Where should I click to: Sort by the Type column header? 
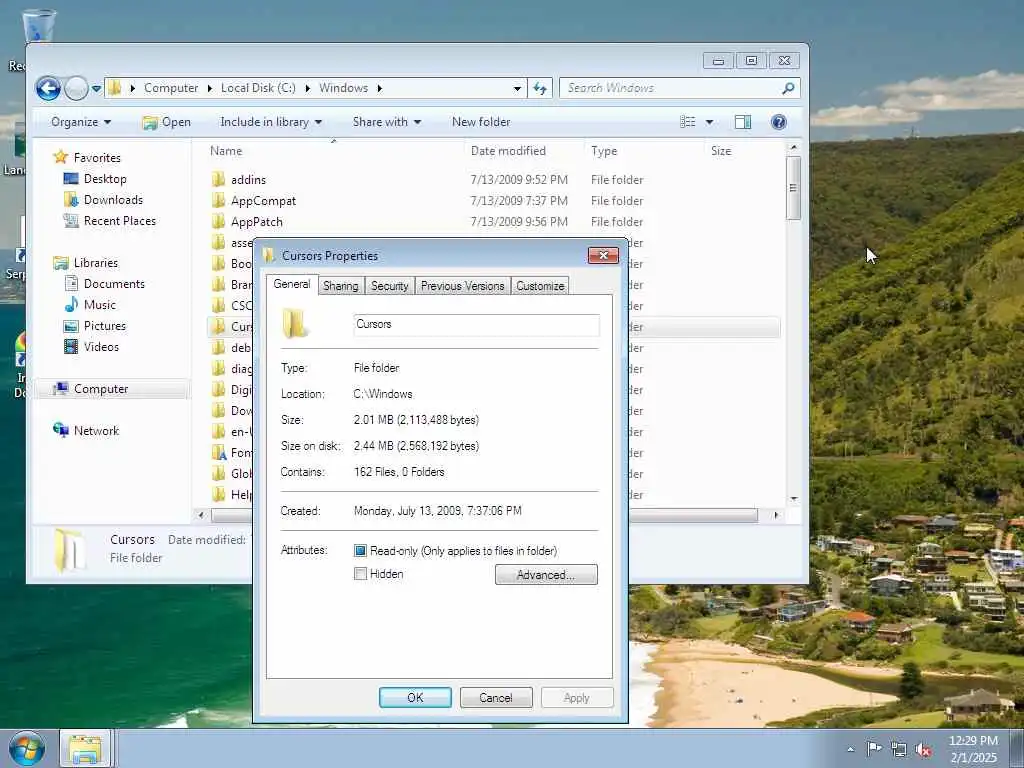604,151
